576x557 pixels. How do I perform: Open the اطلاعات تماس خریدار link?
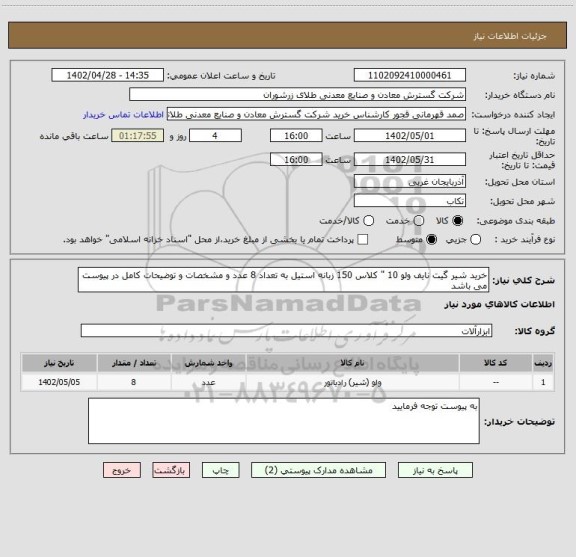[x=123, y=115]
